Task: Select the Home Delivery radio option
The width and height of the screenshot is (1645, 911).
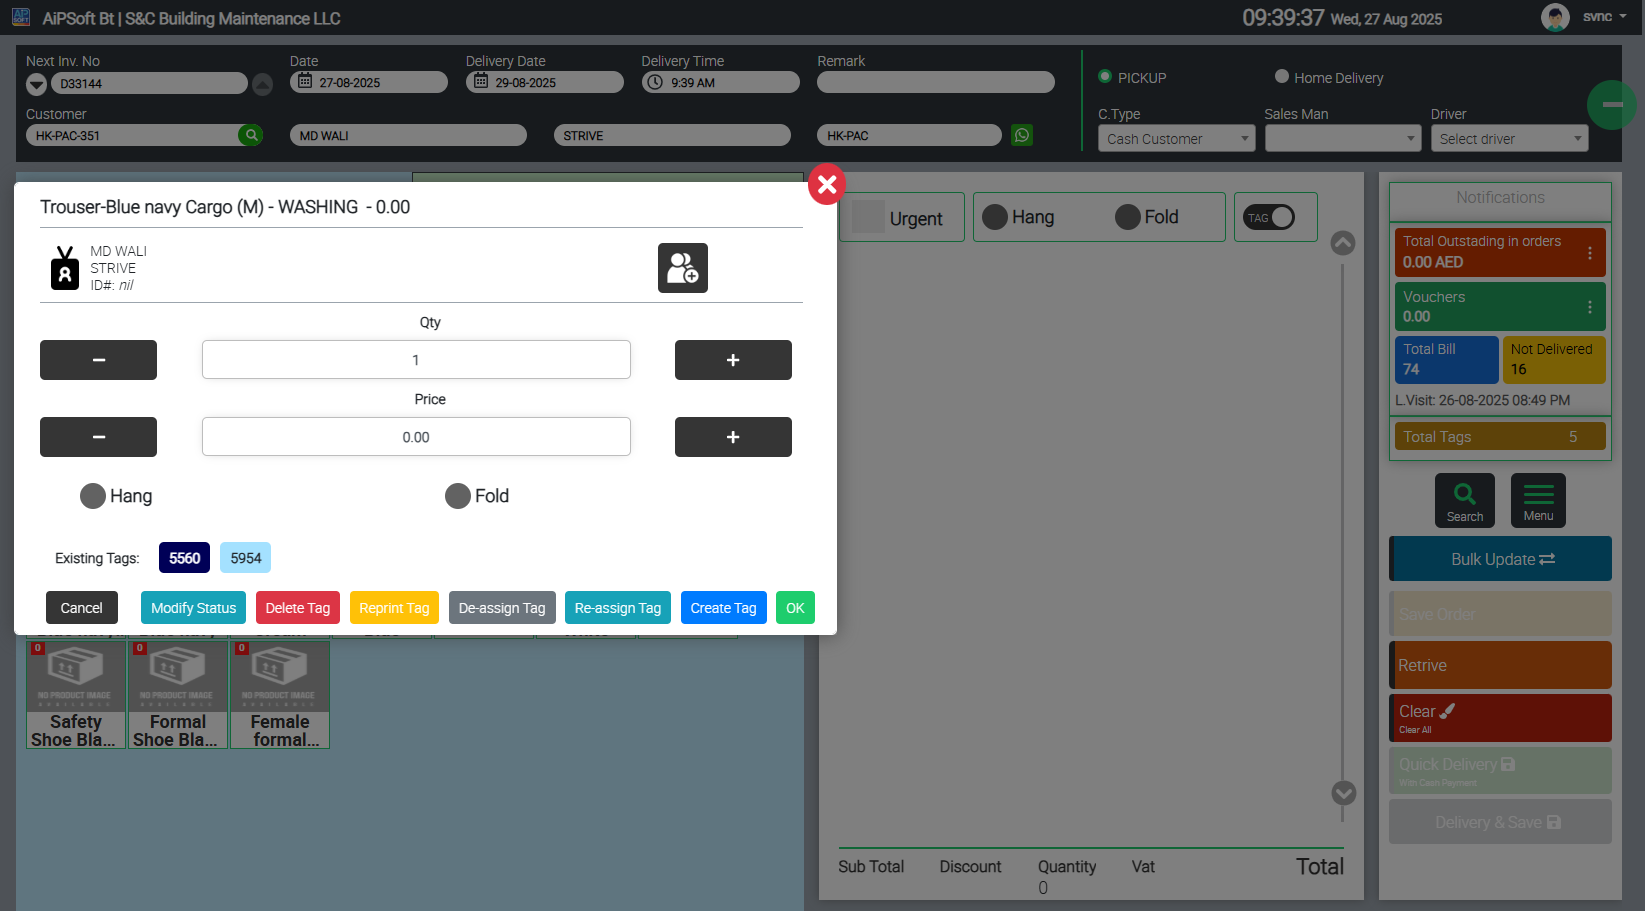Action: click(1281, 77)
